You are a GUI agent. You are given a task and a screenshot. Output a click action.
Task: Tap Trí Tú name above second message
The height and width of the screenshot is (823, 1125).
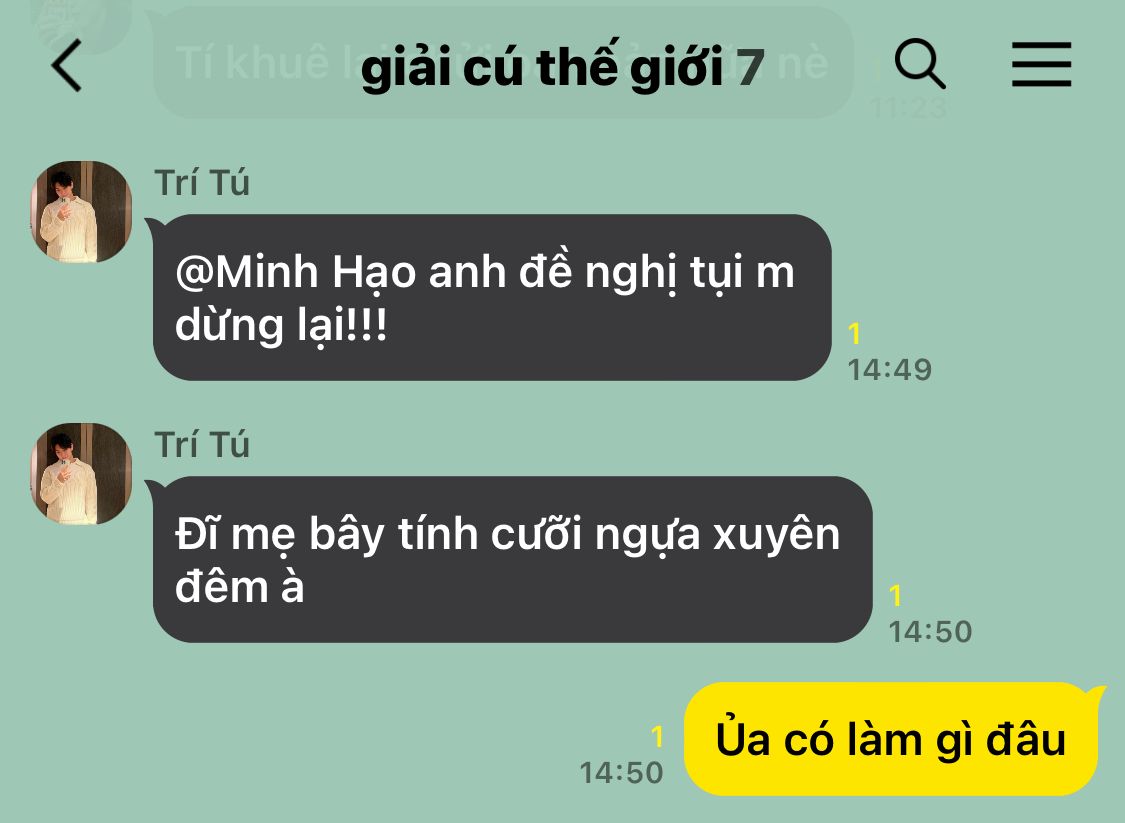[202, 445]
